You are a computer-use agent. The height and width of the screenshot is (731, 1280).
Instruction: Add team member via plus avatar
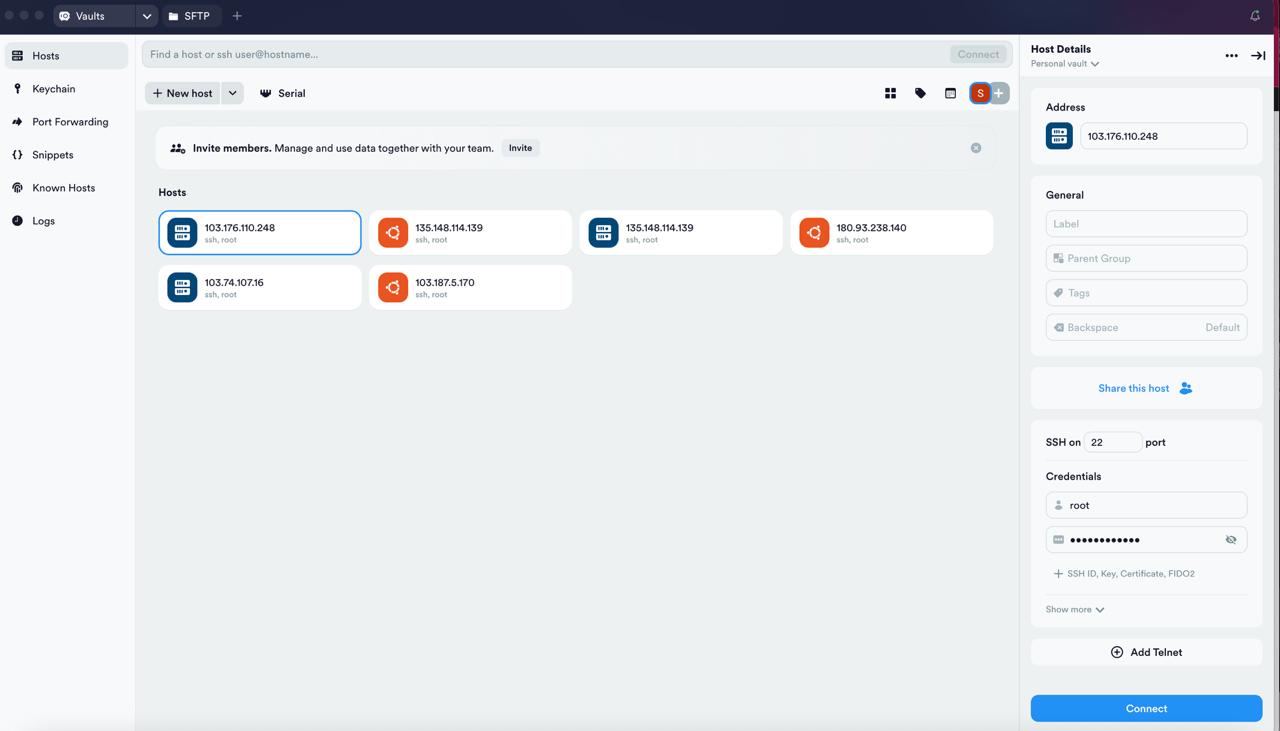pos(999,93)
